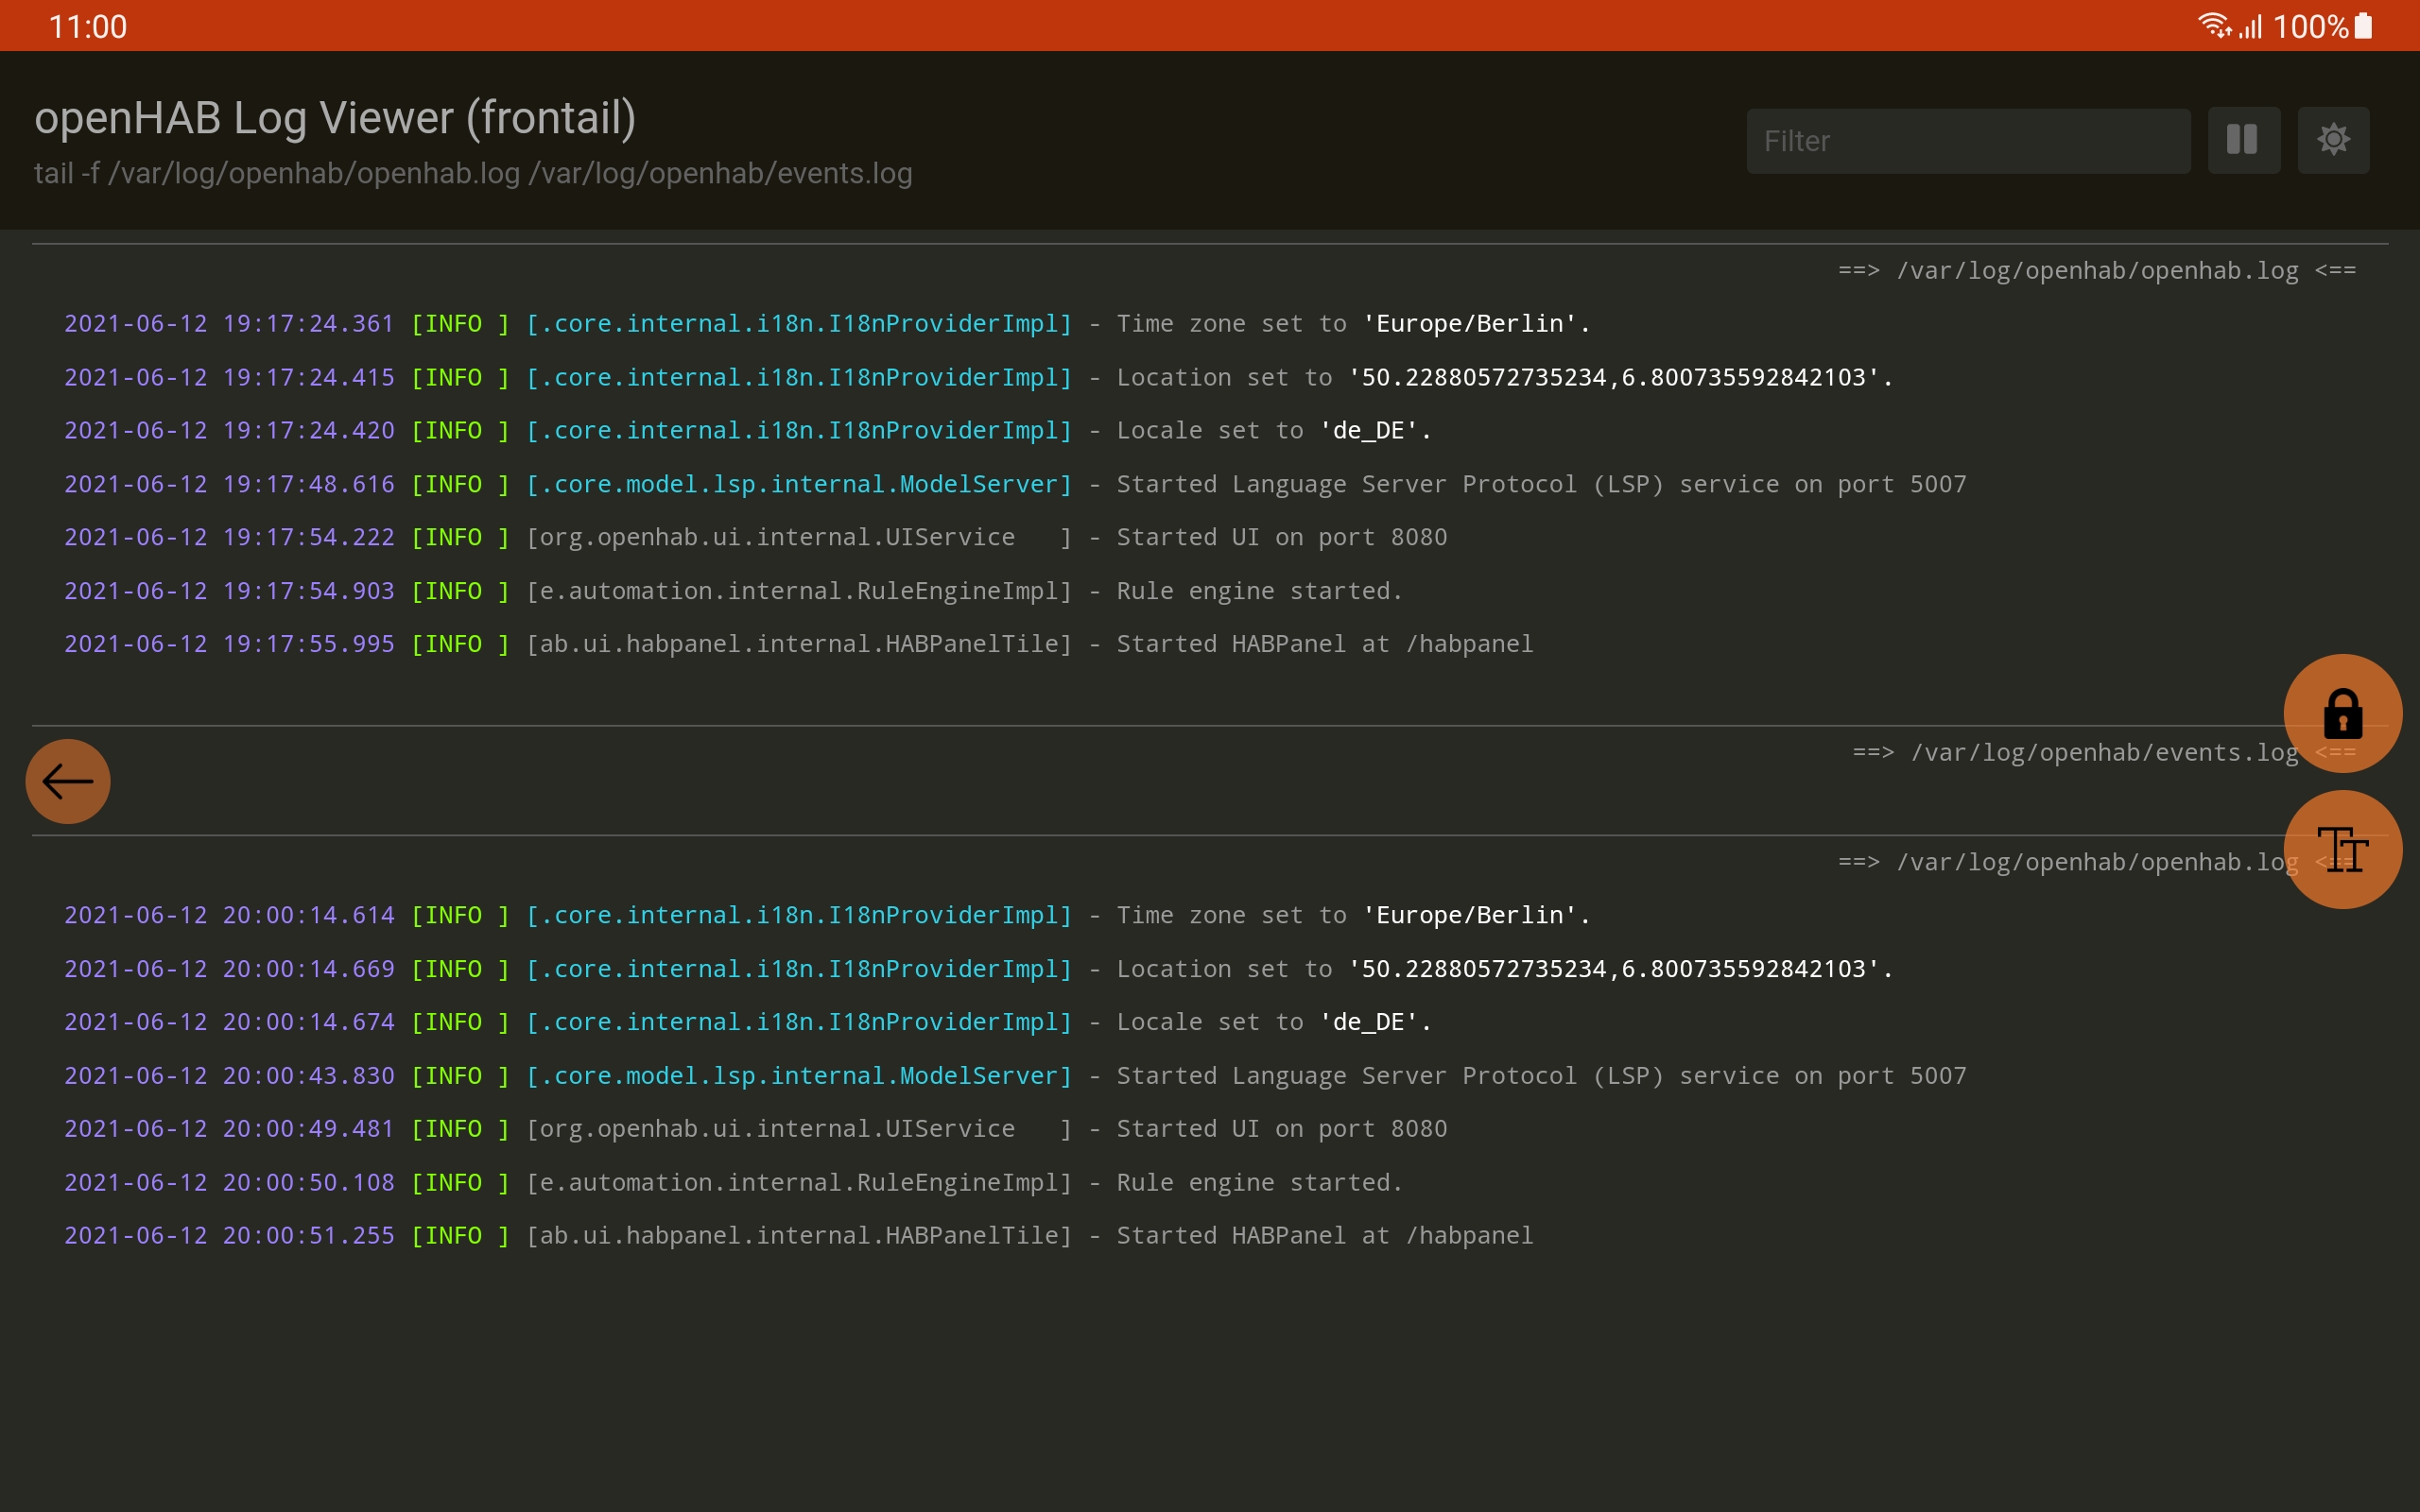Pause the log stream
This screenshot has height=1512, width=2420.
[x=2243, y=140]
